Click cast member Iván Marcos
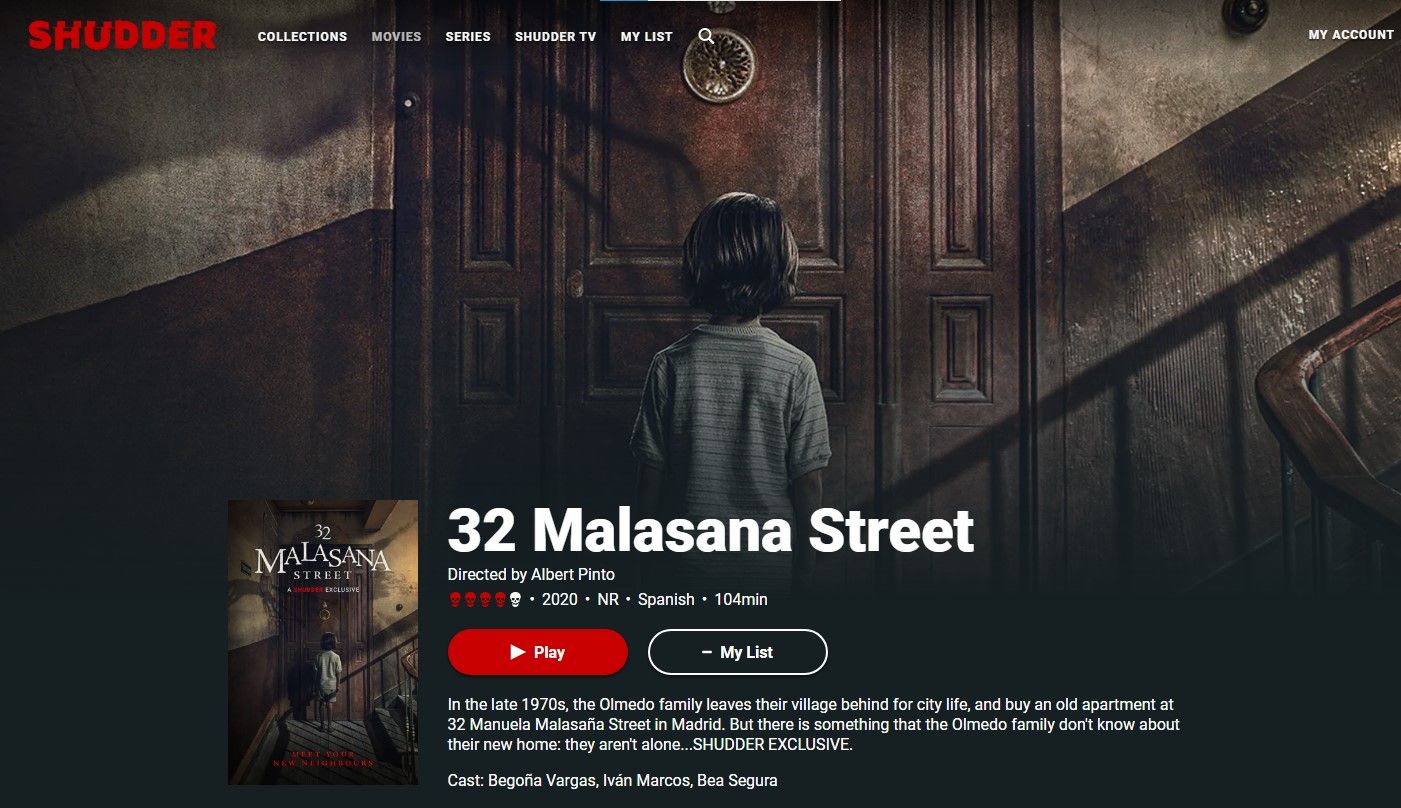1401x808 pixels. click(x=643, y=780)
